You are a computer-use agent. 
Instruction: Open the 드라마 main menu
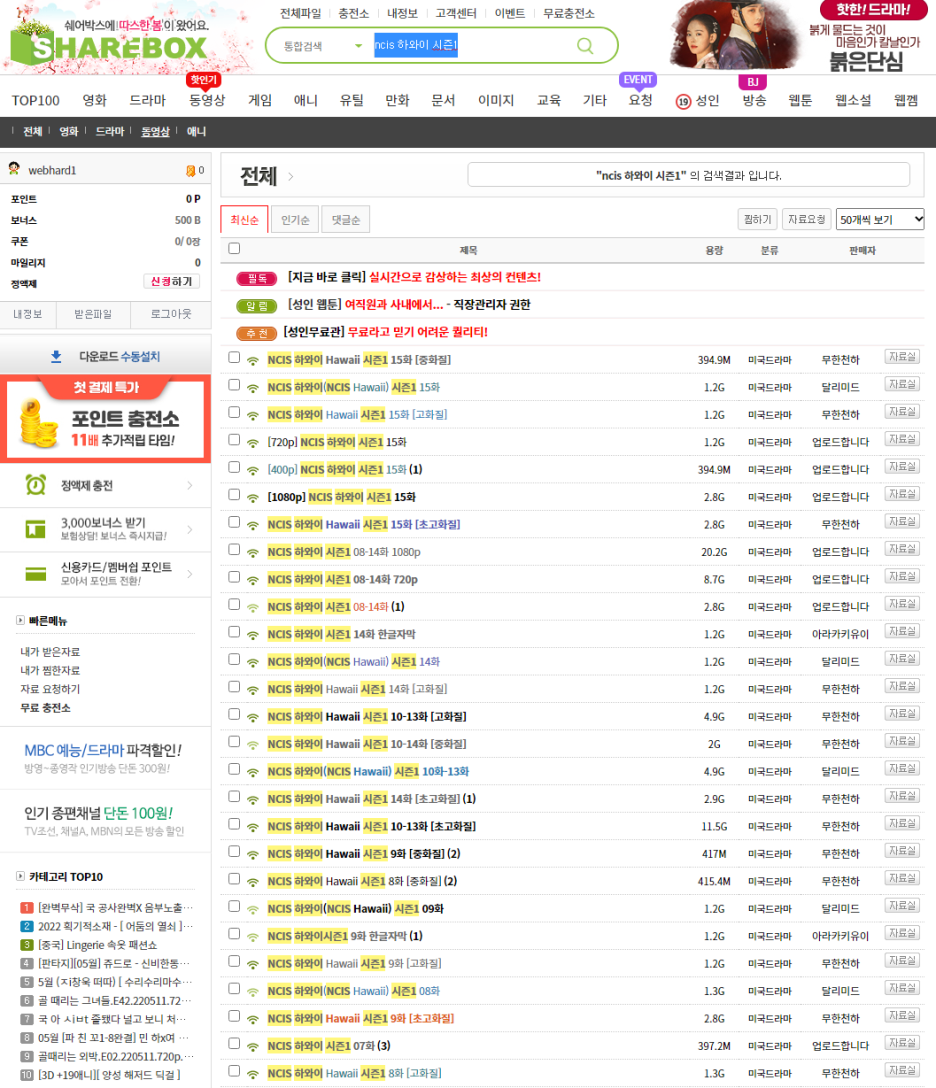147,101
